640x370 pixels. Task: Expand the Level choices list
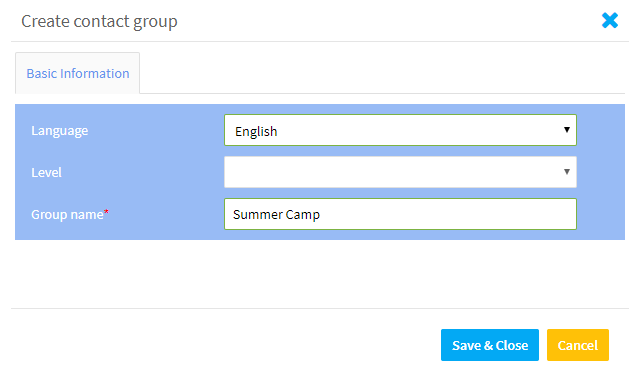click(x=400, y=172)
